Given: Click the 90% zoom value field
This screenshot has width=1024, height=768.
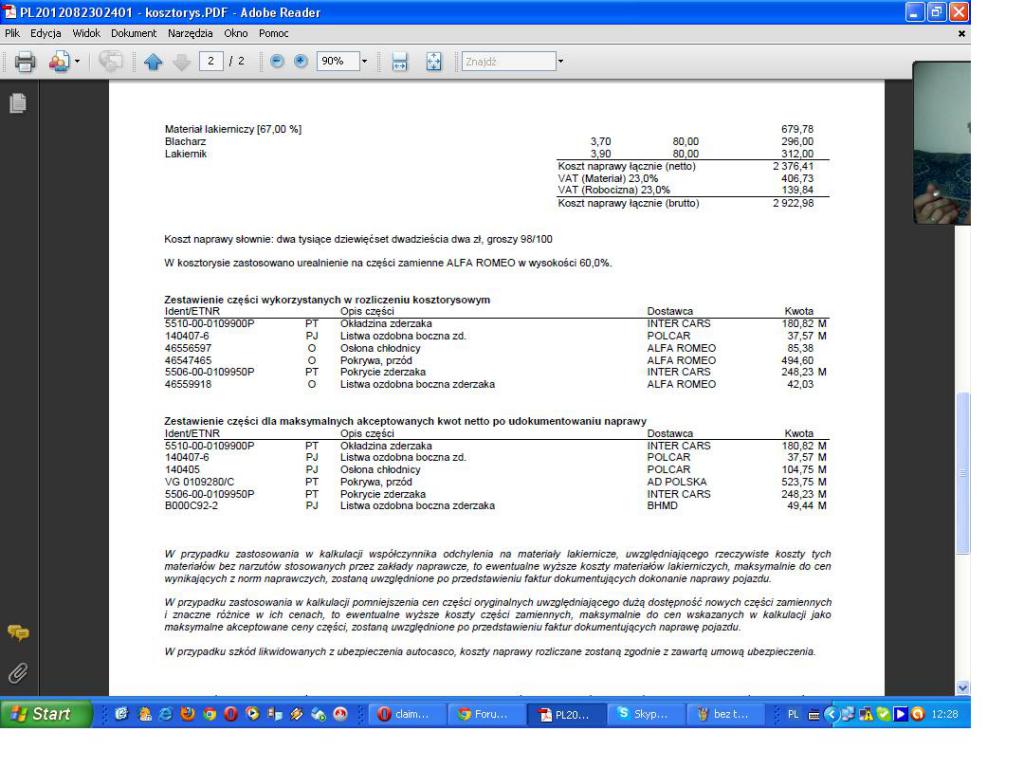Looking at the screenshot, I should (338, 61).
